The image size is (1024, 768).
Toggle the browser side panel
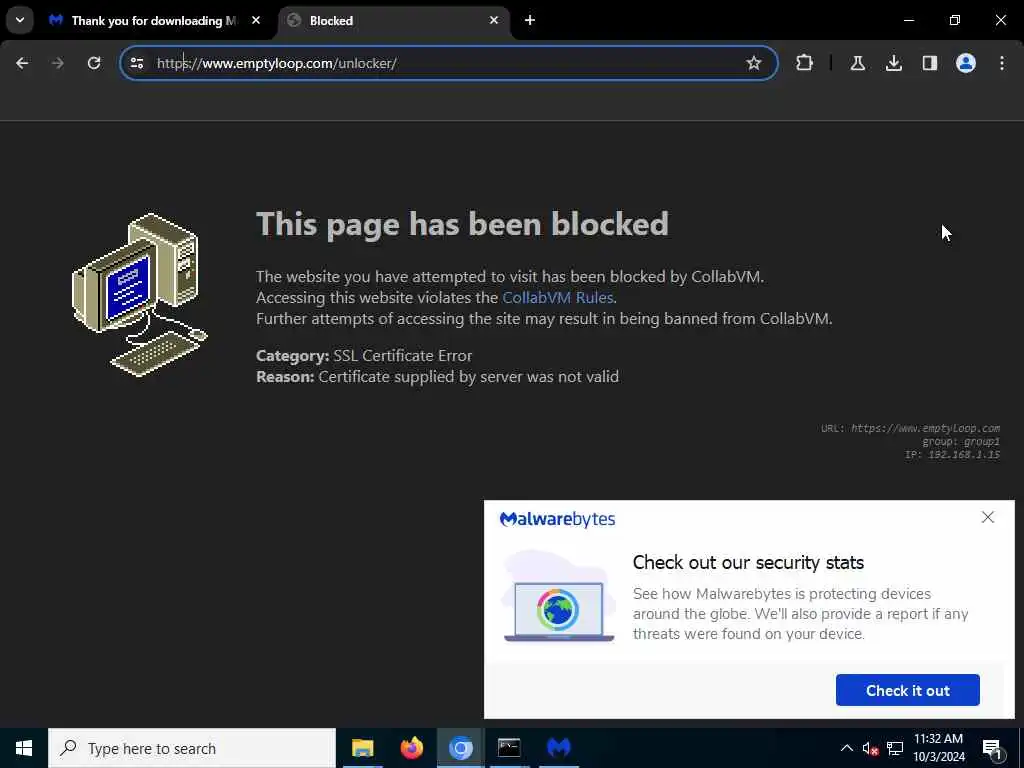point(930,63)
